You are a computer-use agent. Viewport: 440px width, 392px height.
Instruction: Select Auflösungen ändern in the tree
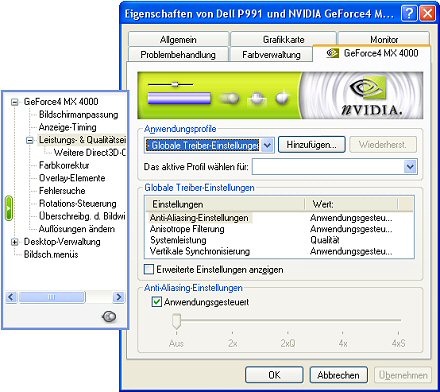pyautogui.click(x=77, y=229)
